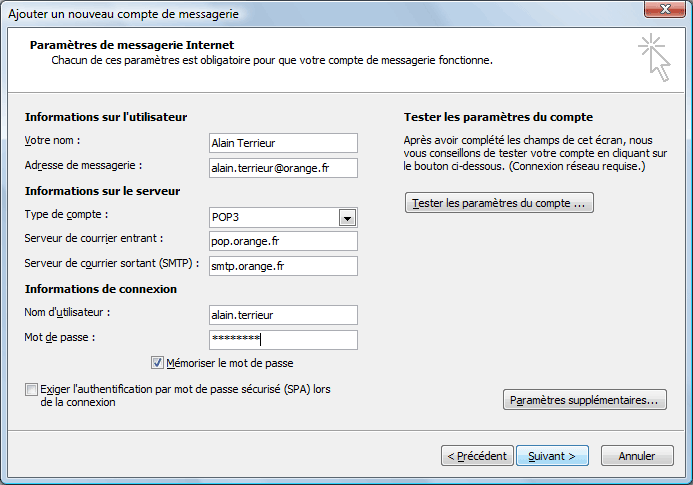693x485 pixels.
Task: Click the cursor wizard icon in header
Action: coord(655,57)
